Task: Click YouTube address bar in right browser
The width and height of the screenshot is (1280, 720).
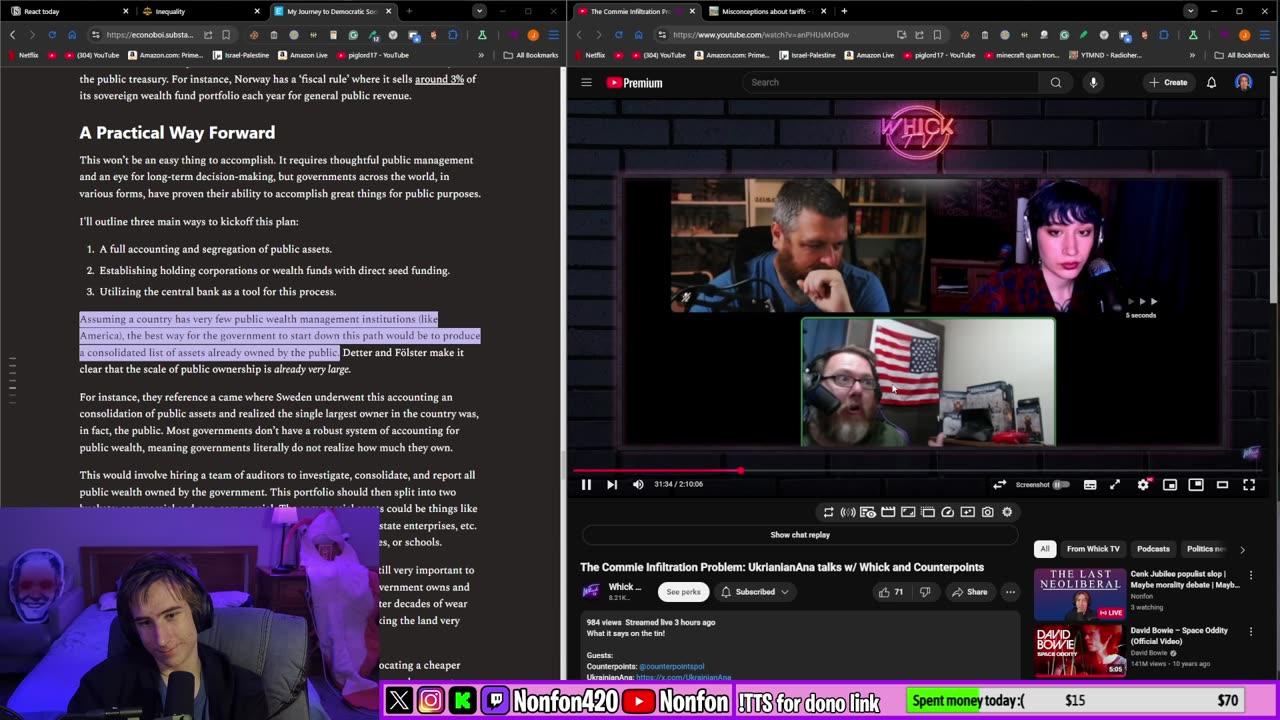Action: click(760, 34)
